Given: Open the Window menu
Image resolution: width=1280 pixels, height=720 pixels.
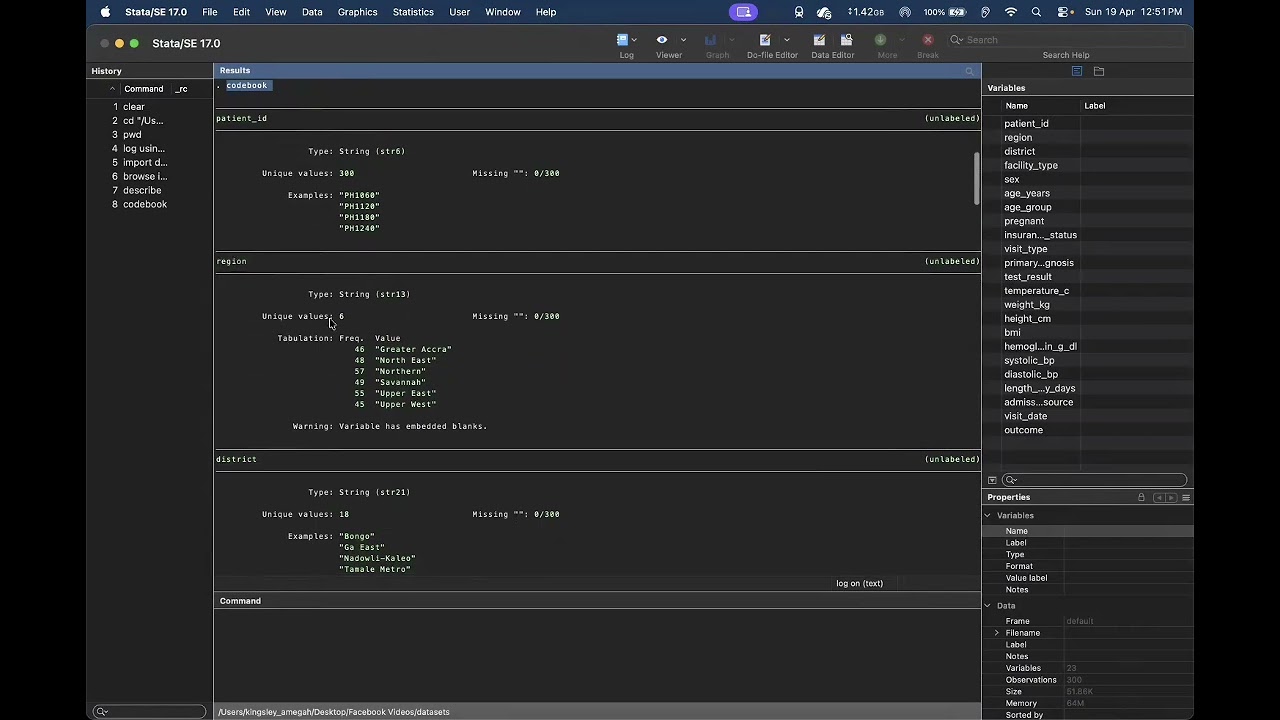Looking at the screenshot, I should point(503,12).
